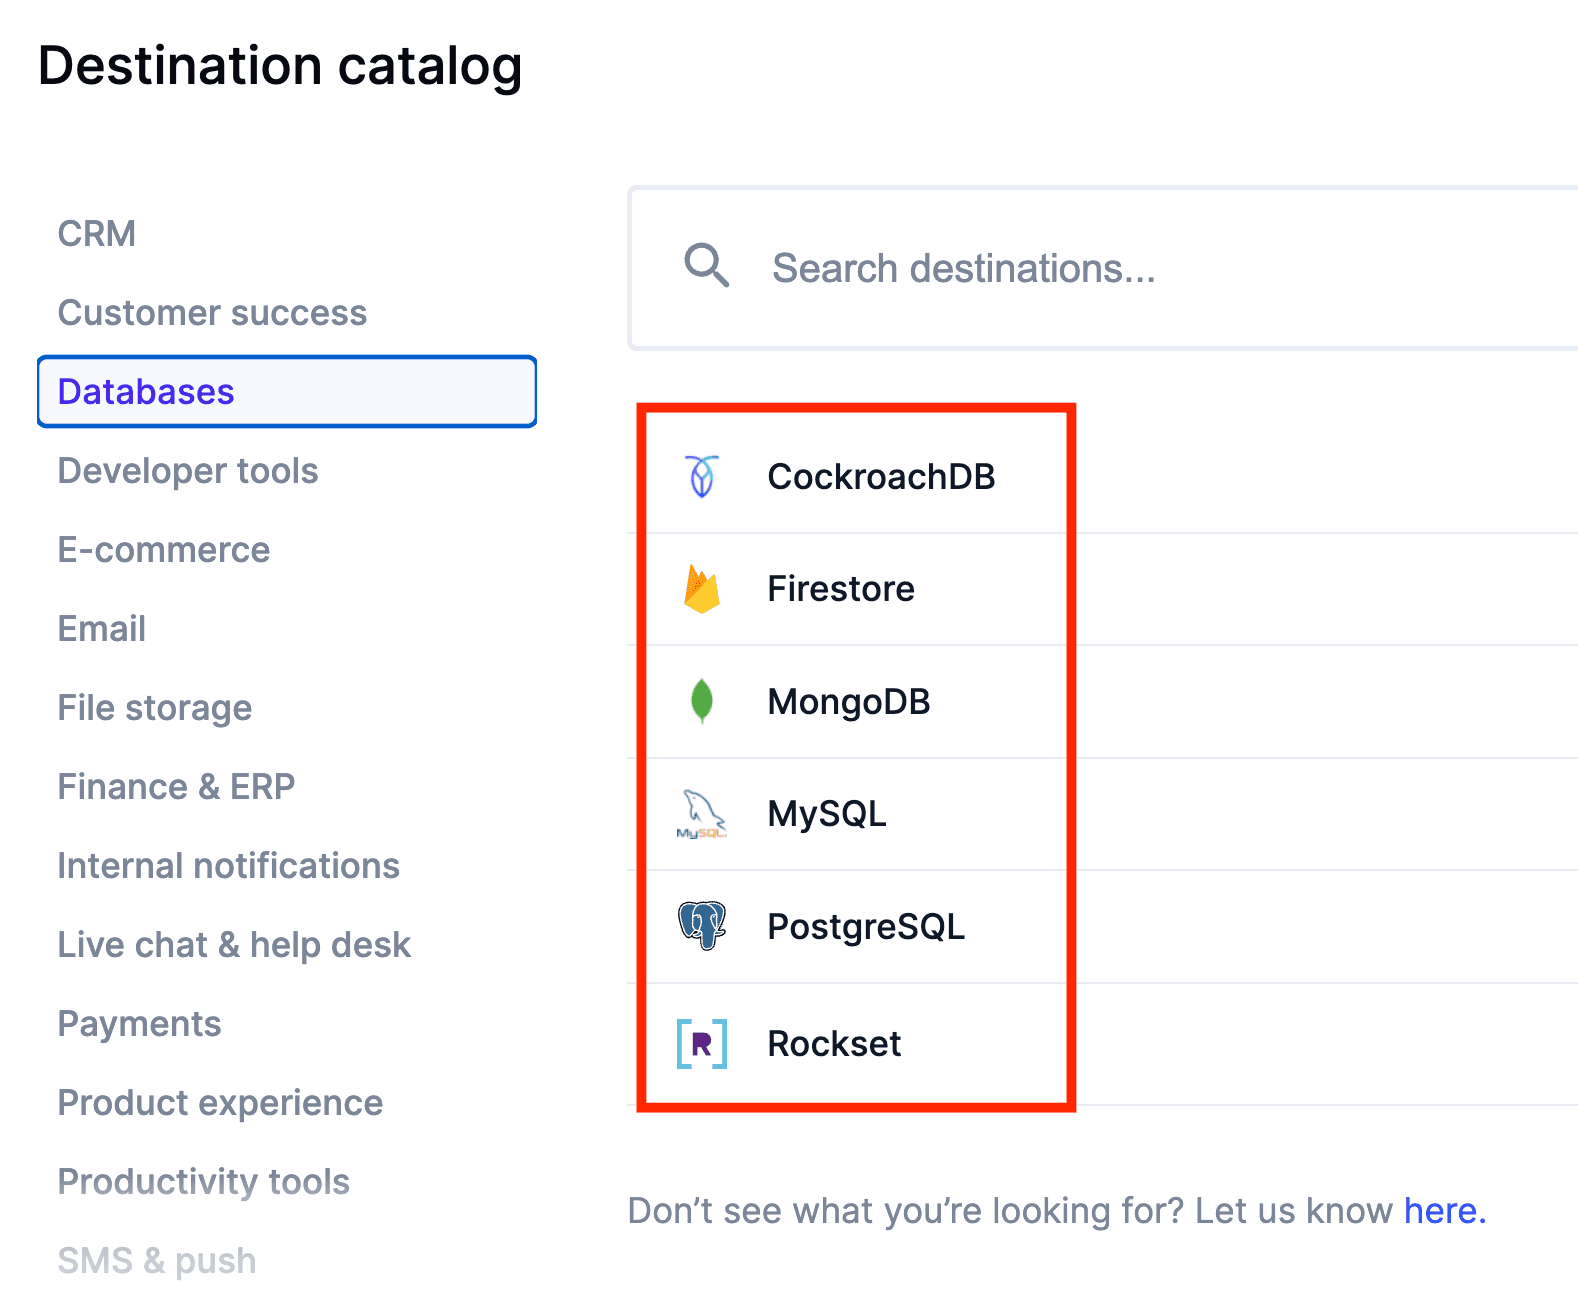Select the Databases category
The width and height of the screenshot is (1578, 1302).
[x=146, y=392]
